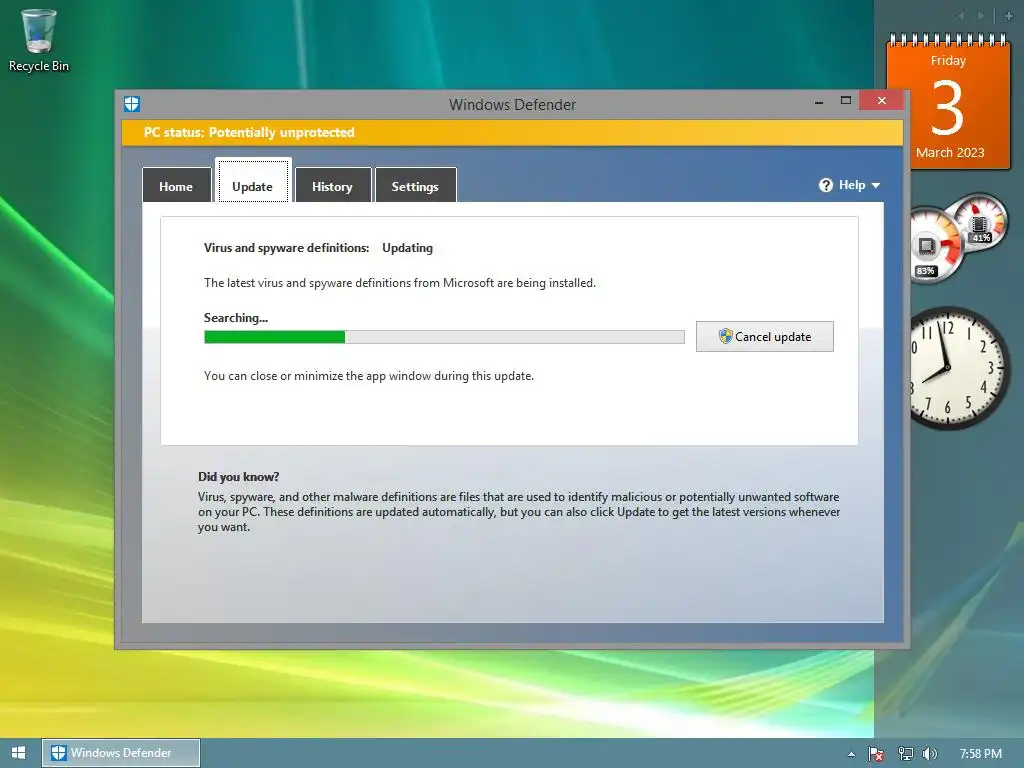Maximize the Windows Defender window

[846, 101]
